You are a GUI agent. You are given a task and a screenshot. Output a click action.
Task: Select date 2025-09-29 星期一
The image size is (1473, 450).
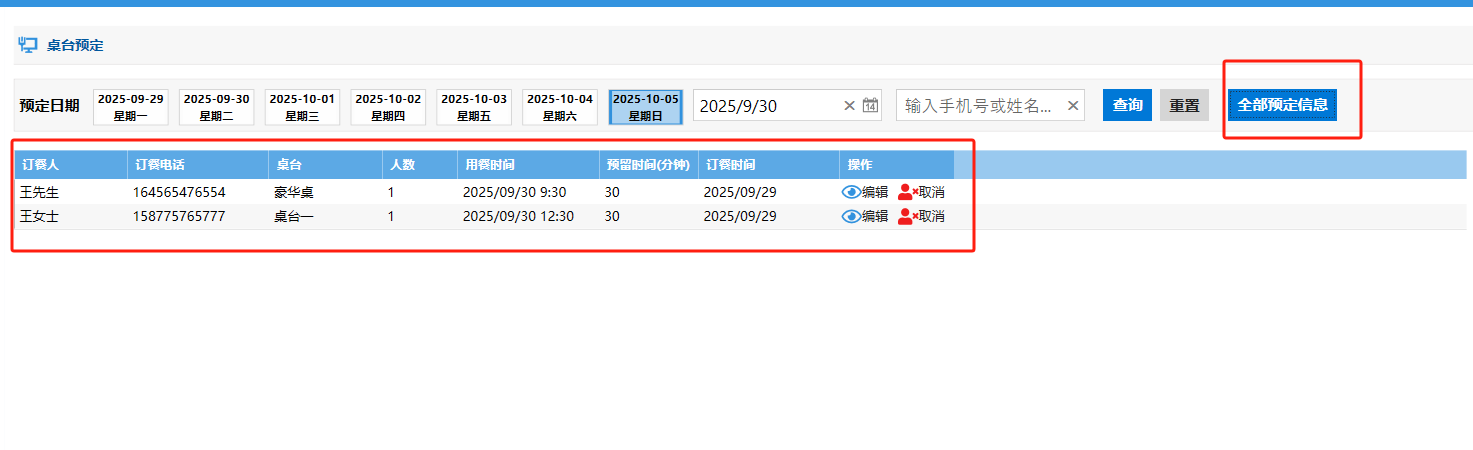coord(131,107)
